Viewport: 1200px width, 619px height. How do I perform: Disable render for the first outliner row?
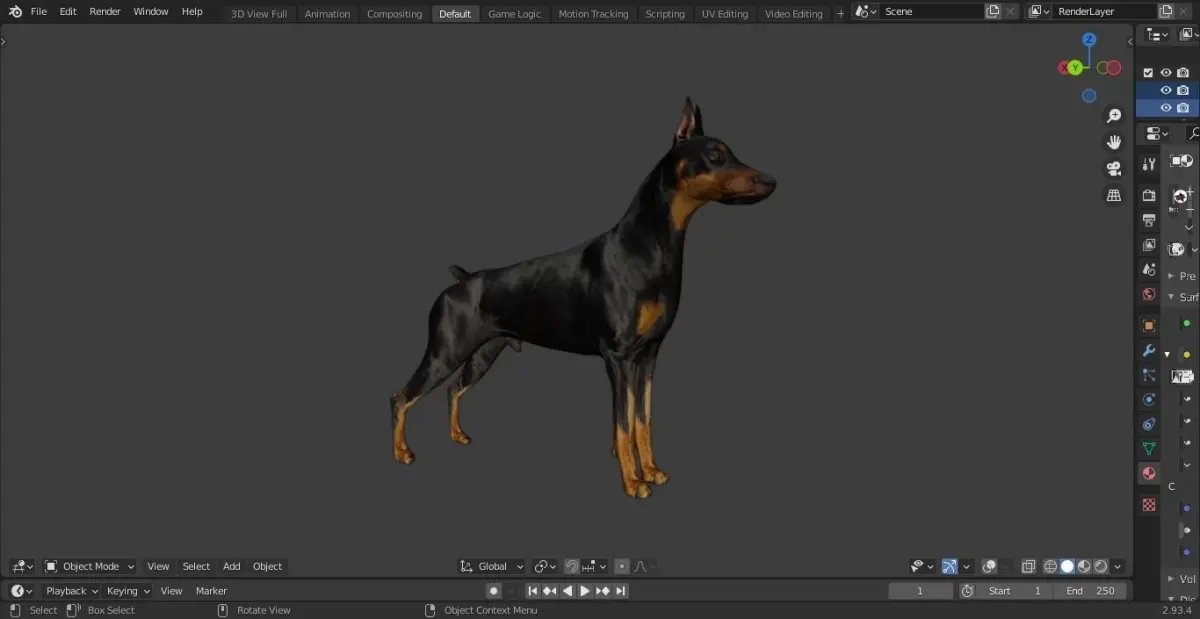(x=1183, y=72)
